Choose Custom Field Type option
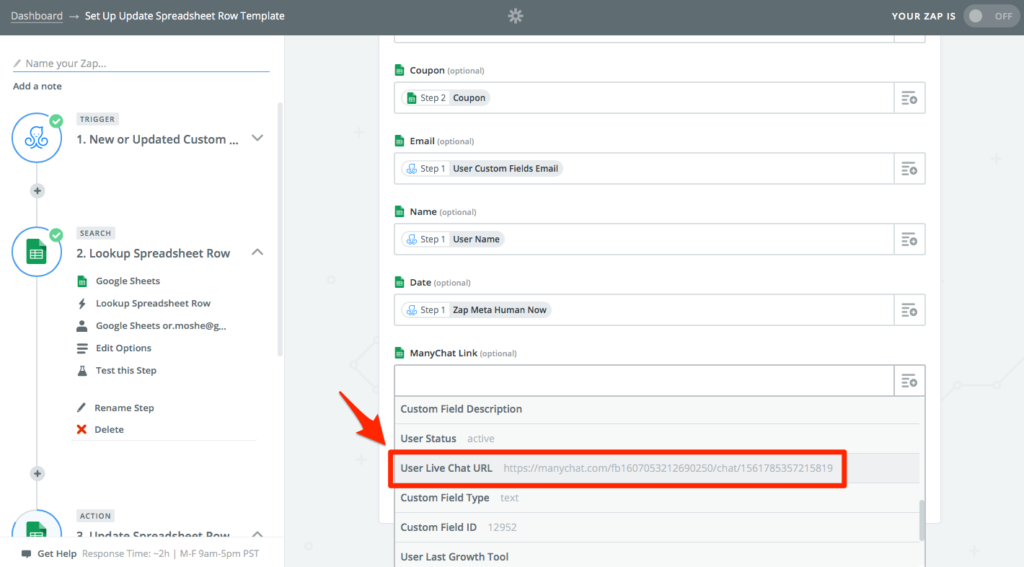This screenshot has width=1024, height=567. pos(657,498)
